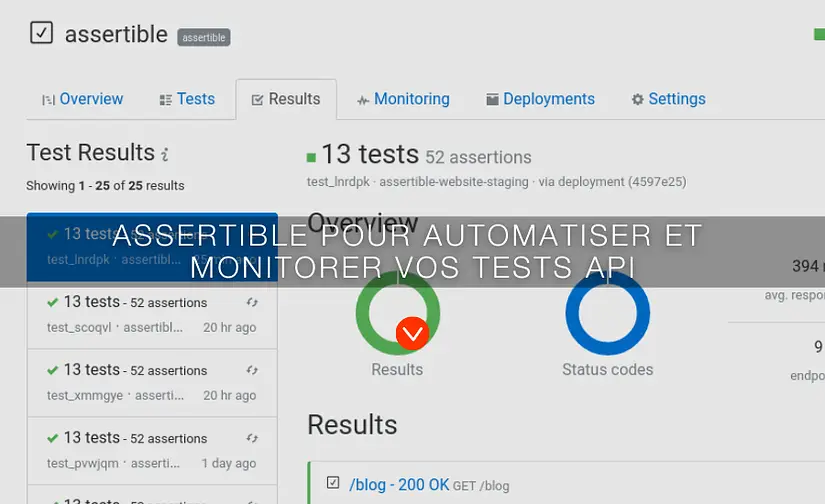The width and height of the screenshot is (825, 504).
Task: Open the /blog - 200 OK result link
Action: [399, 485]
